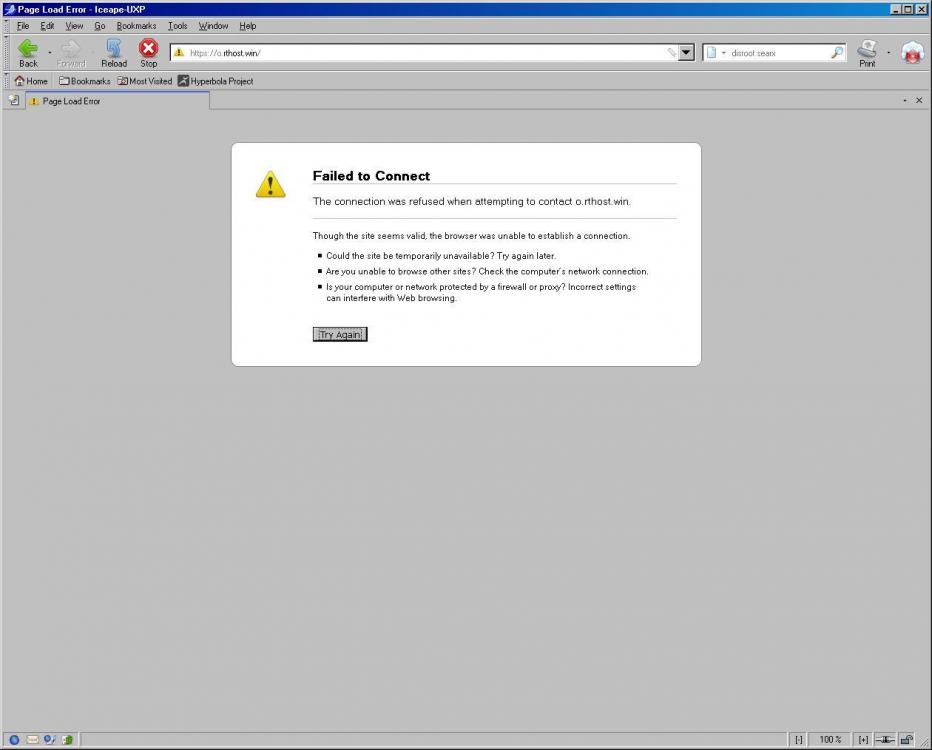Viewport: 932px width, 750px height.
Task: Click the Navigator browser icon in status bar
Action: (x=14, y=740)
